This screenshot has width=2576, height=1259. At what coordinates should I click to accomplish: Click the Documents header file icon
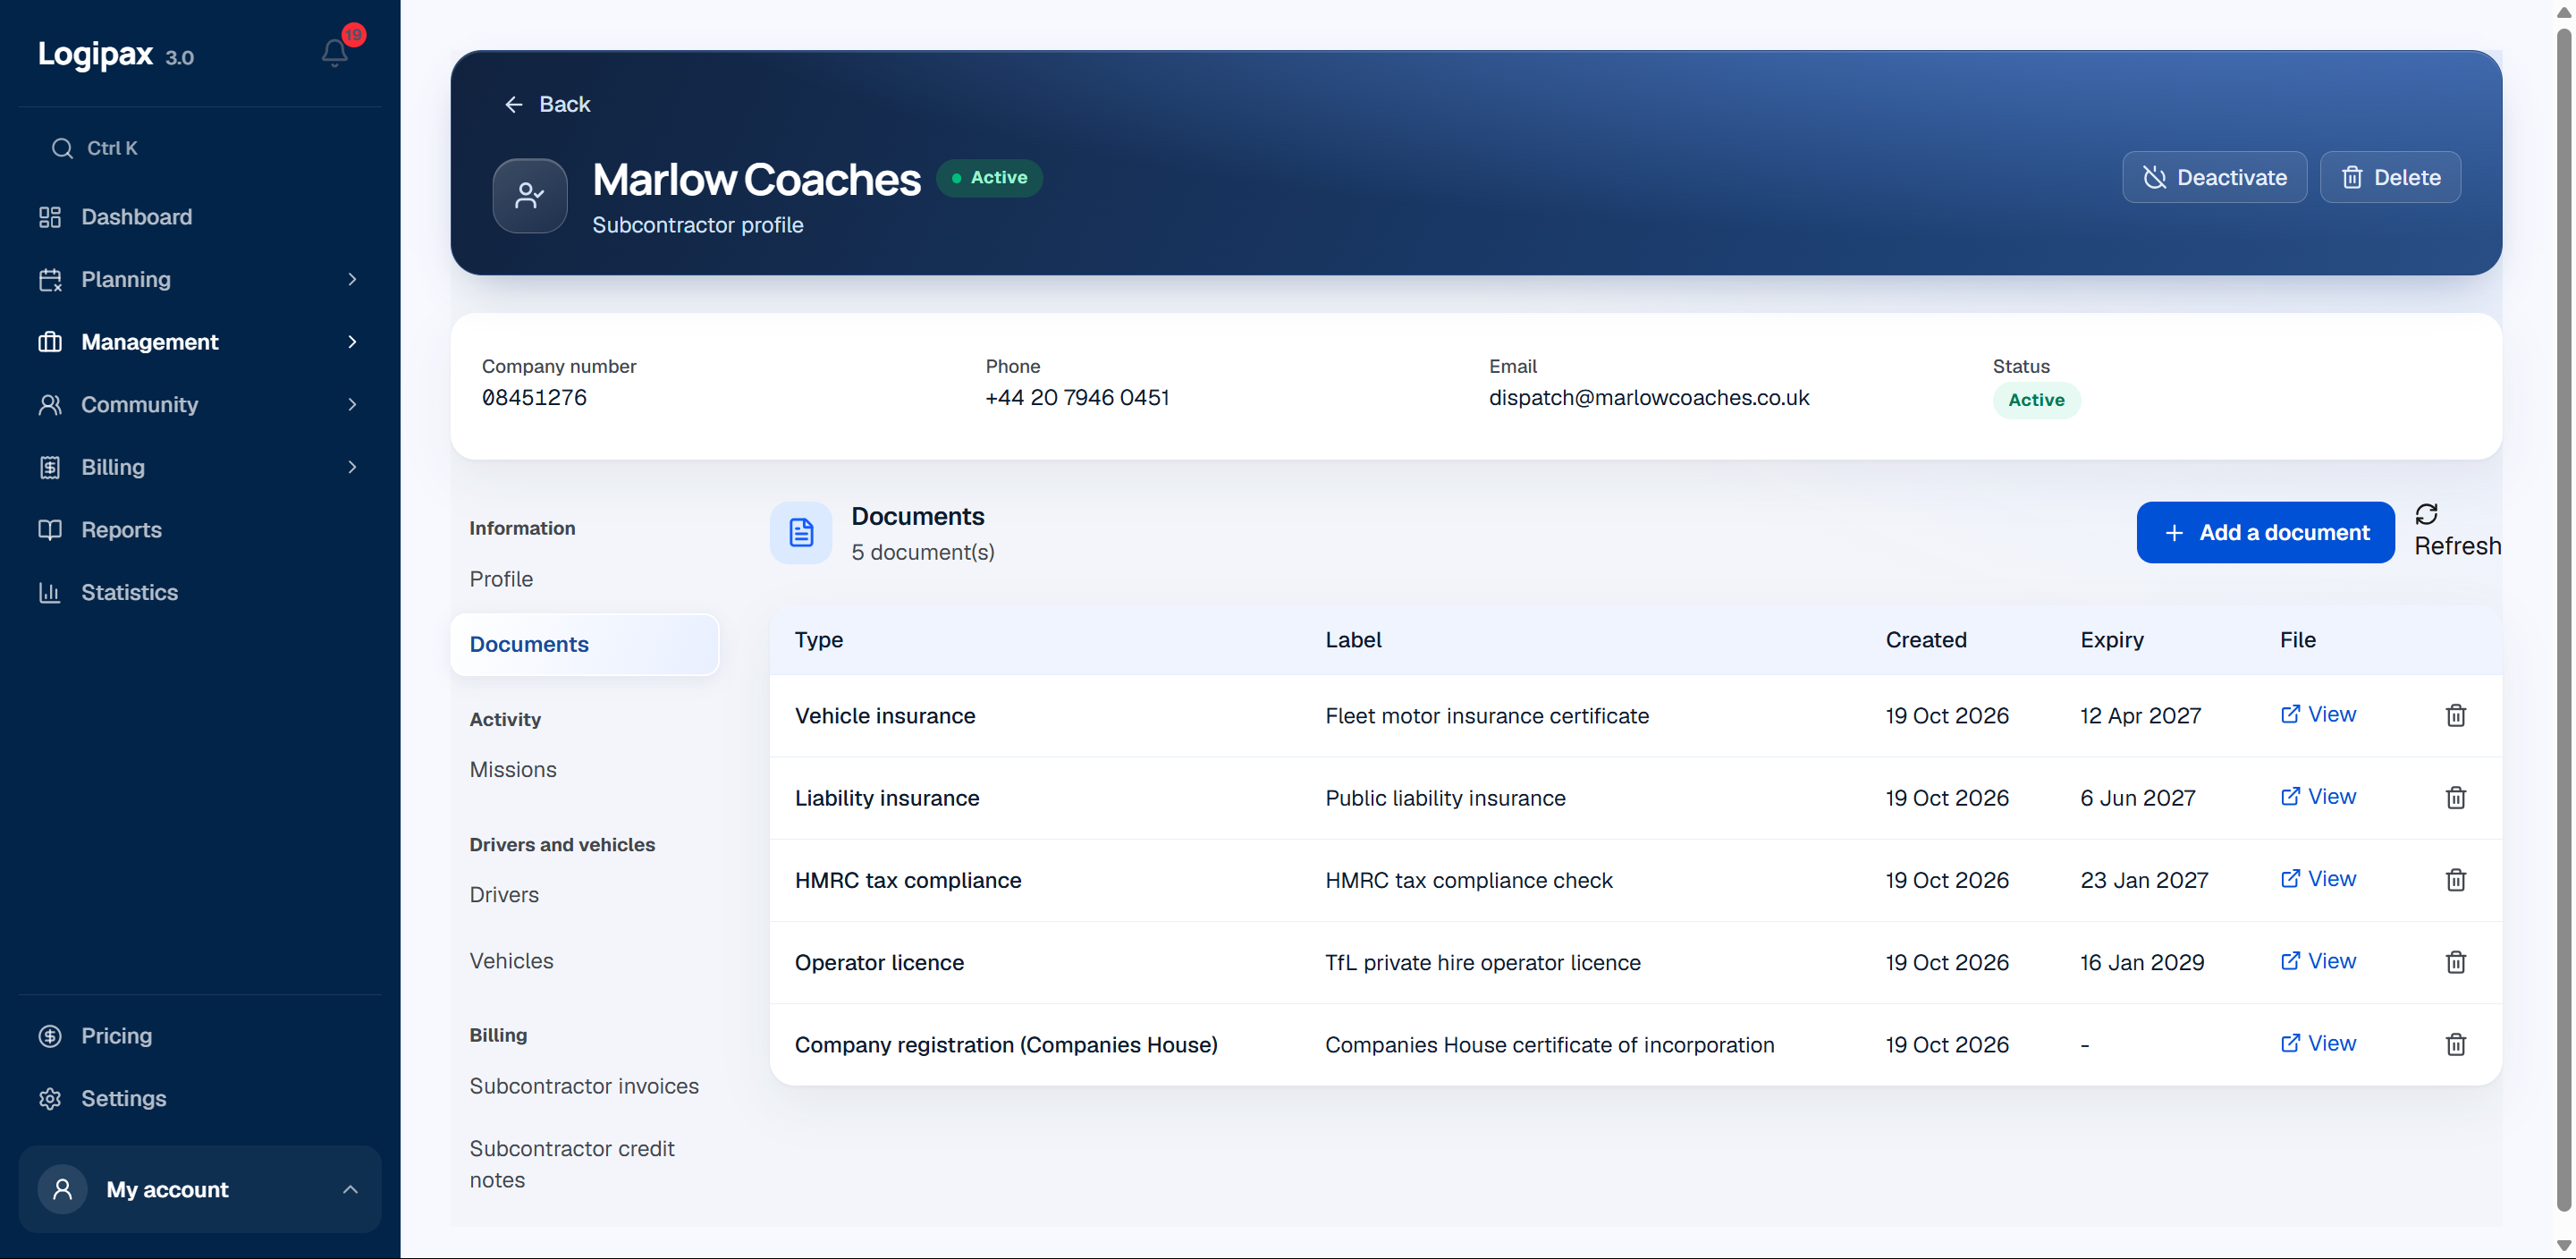tap(801, 532)
